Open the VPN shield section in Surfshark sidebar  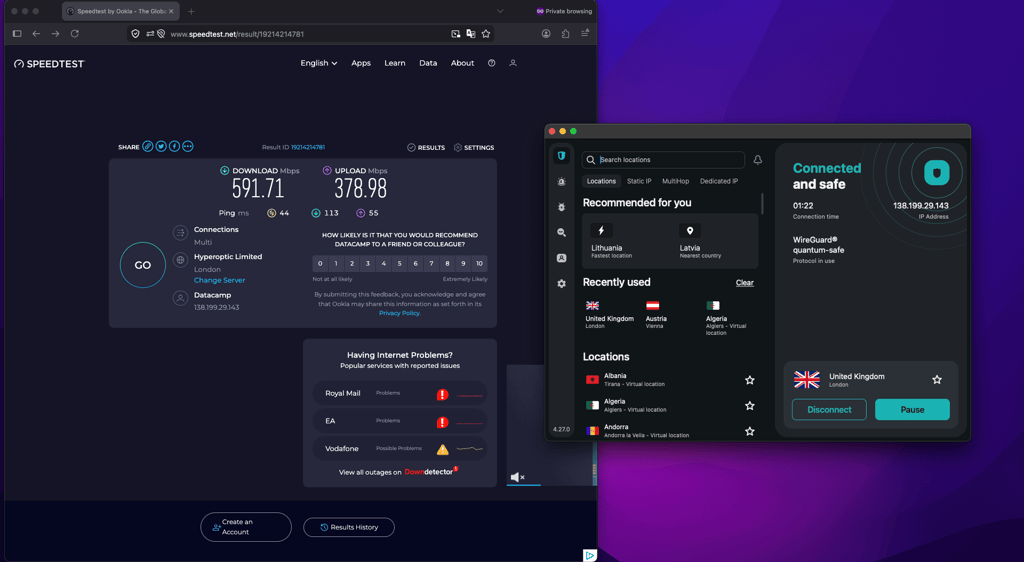[561, 156]
